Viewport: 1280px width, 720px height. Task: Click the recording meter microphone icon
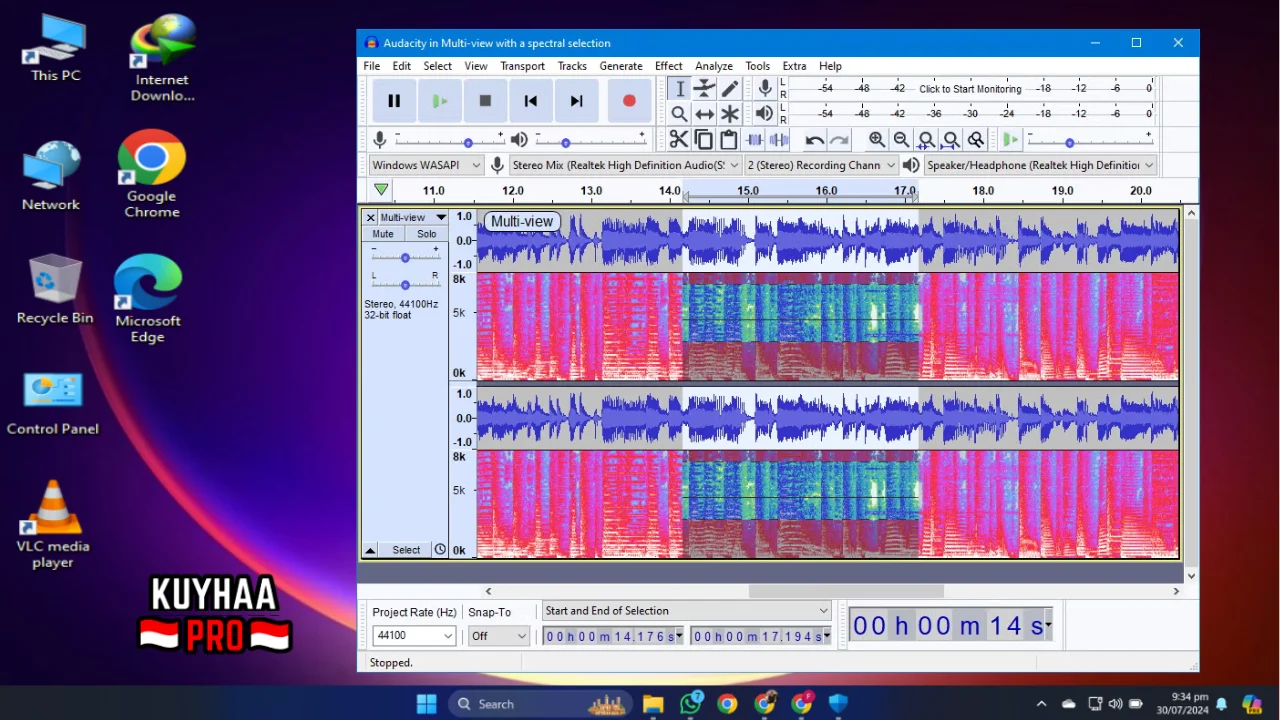point(765,89)
